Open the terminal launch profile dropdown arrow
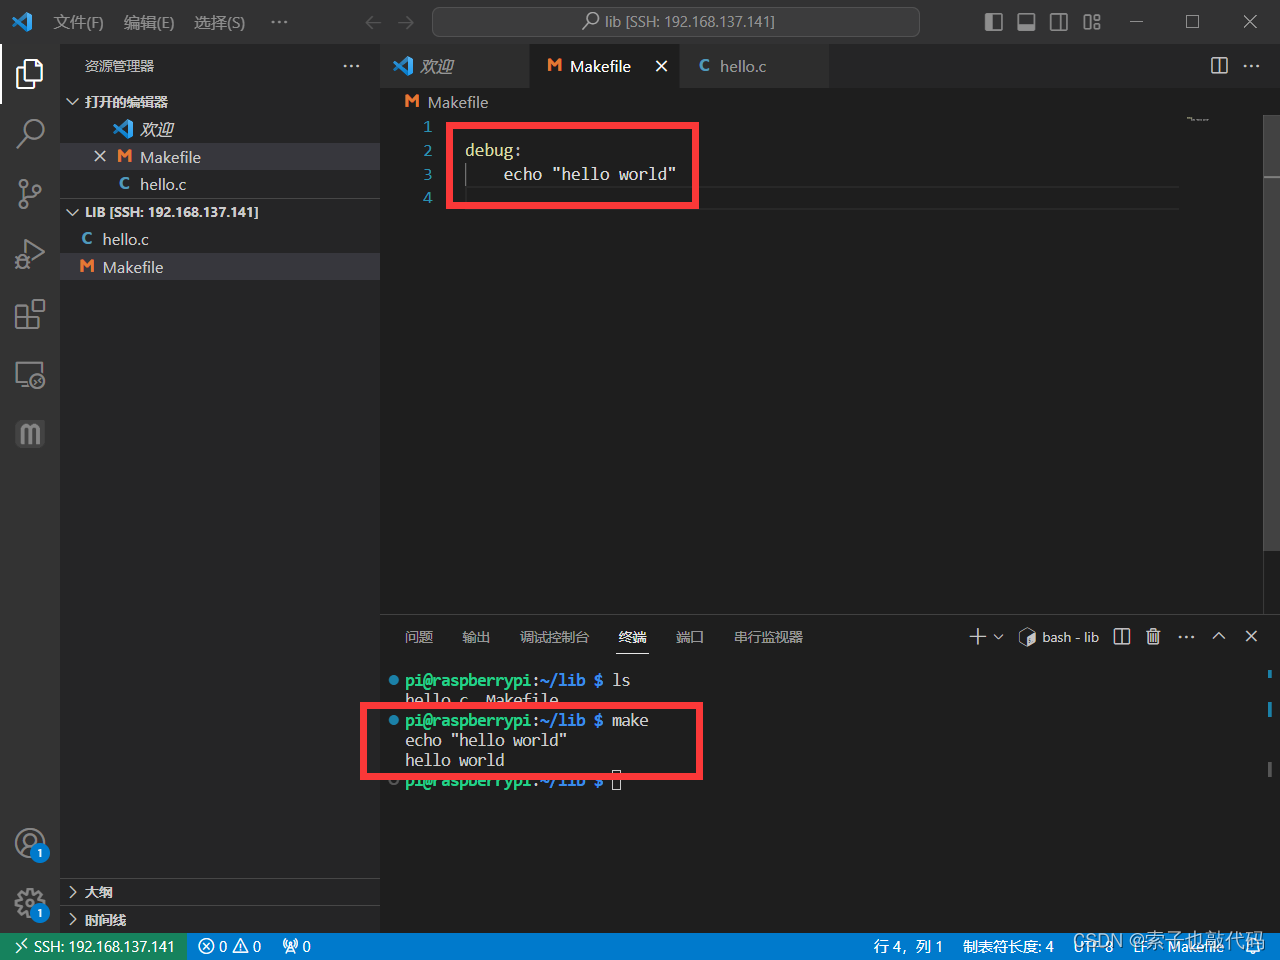Viewport: 1280px width, 960px height. click(x=998, y=637)
